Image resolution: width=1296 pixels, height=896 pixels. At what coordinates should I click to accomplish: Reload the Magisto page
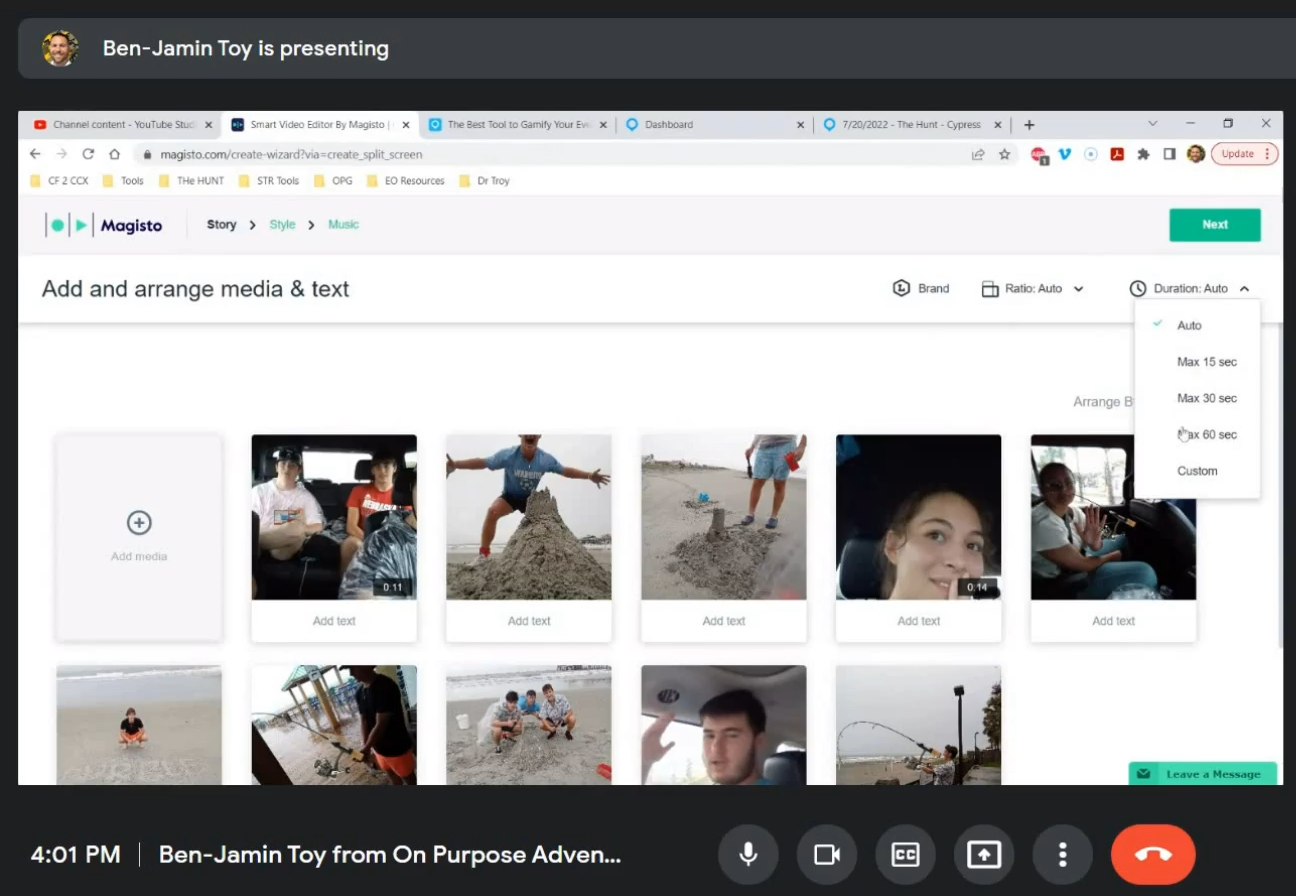(x=88, y=154)
